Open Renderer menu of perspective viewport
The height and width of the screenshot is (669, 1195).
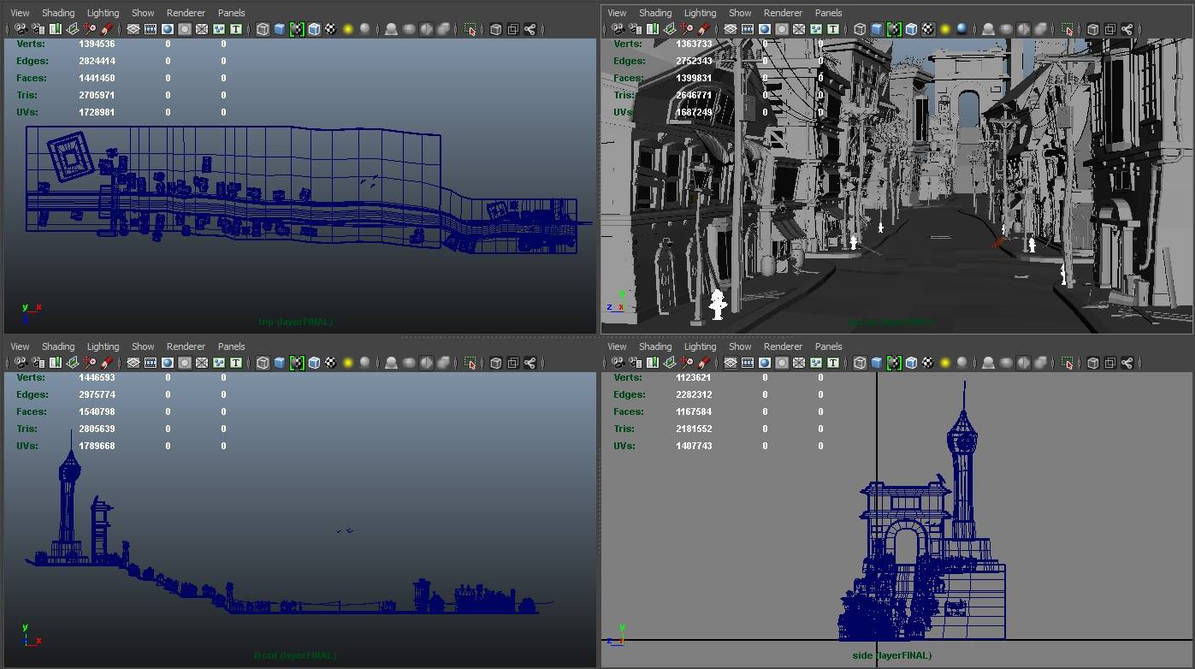point(783,13)
